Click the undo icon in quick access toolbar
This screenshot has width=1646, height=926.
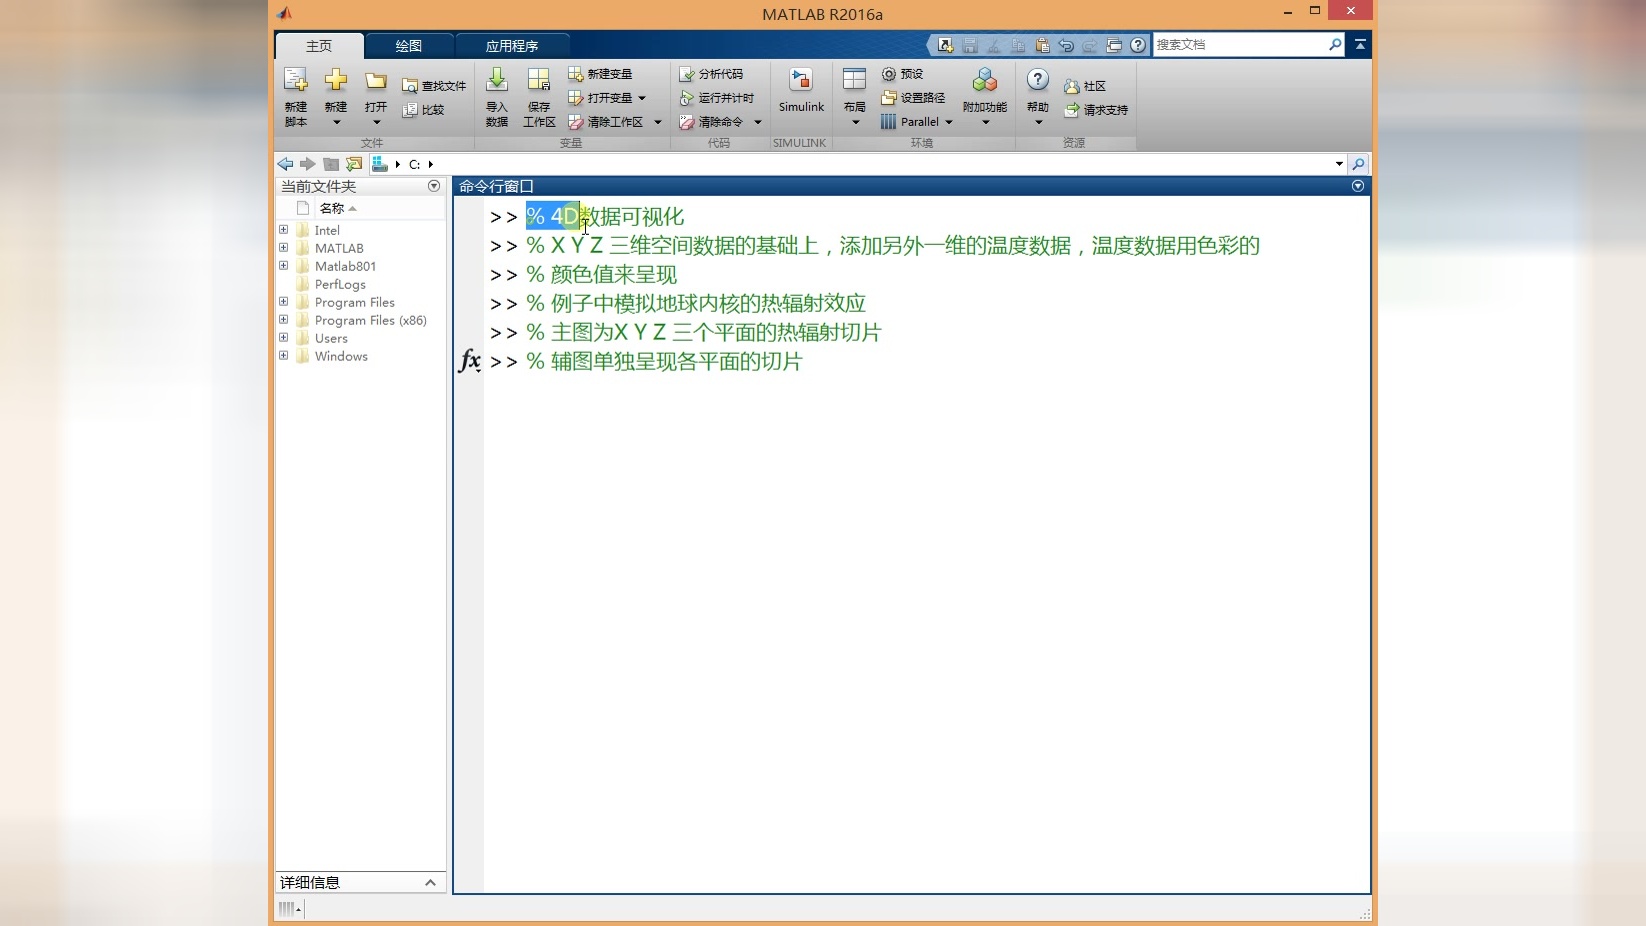(x=1066, y=45)
